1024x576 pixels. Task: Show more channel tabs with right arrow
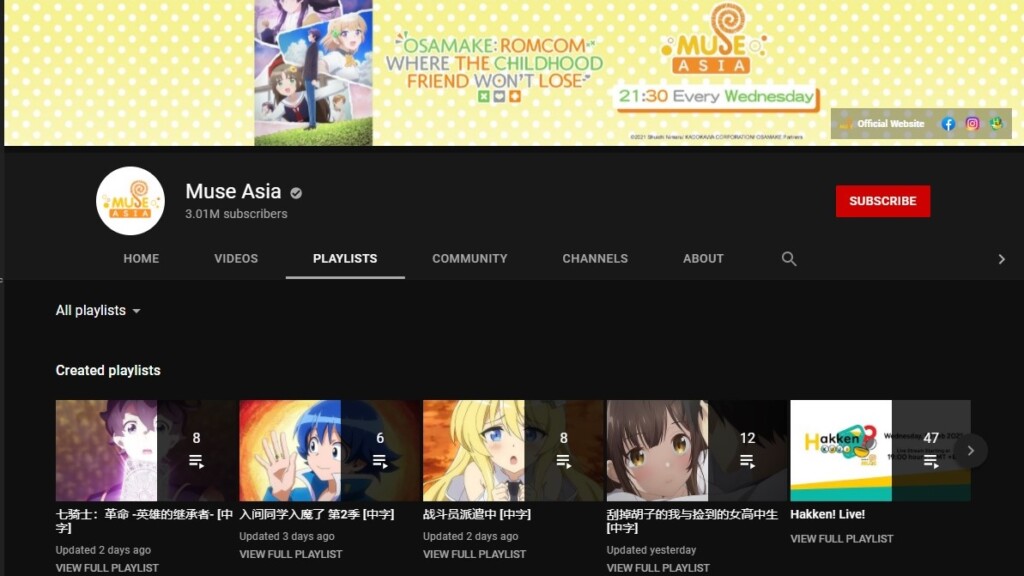pyautogui.click(x=1001, y=259)
